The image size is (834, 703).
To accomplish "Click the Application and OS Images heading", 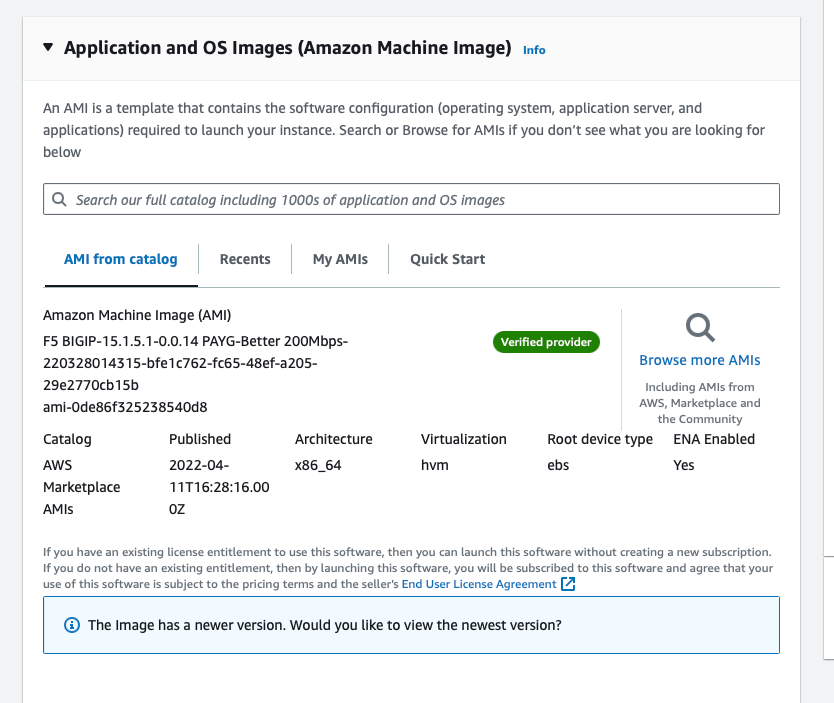I will tap(287, 48).
